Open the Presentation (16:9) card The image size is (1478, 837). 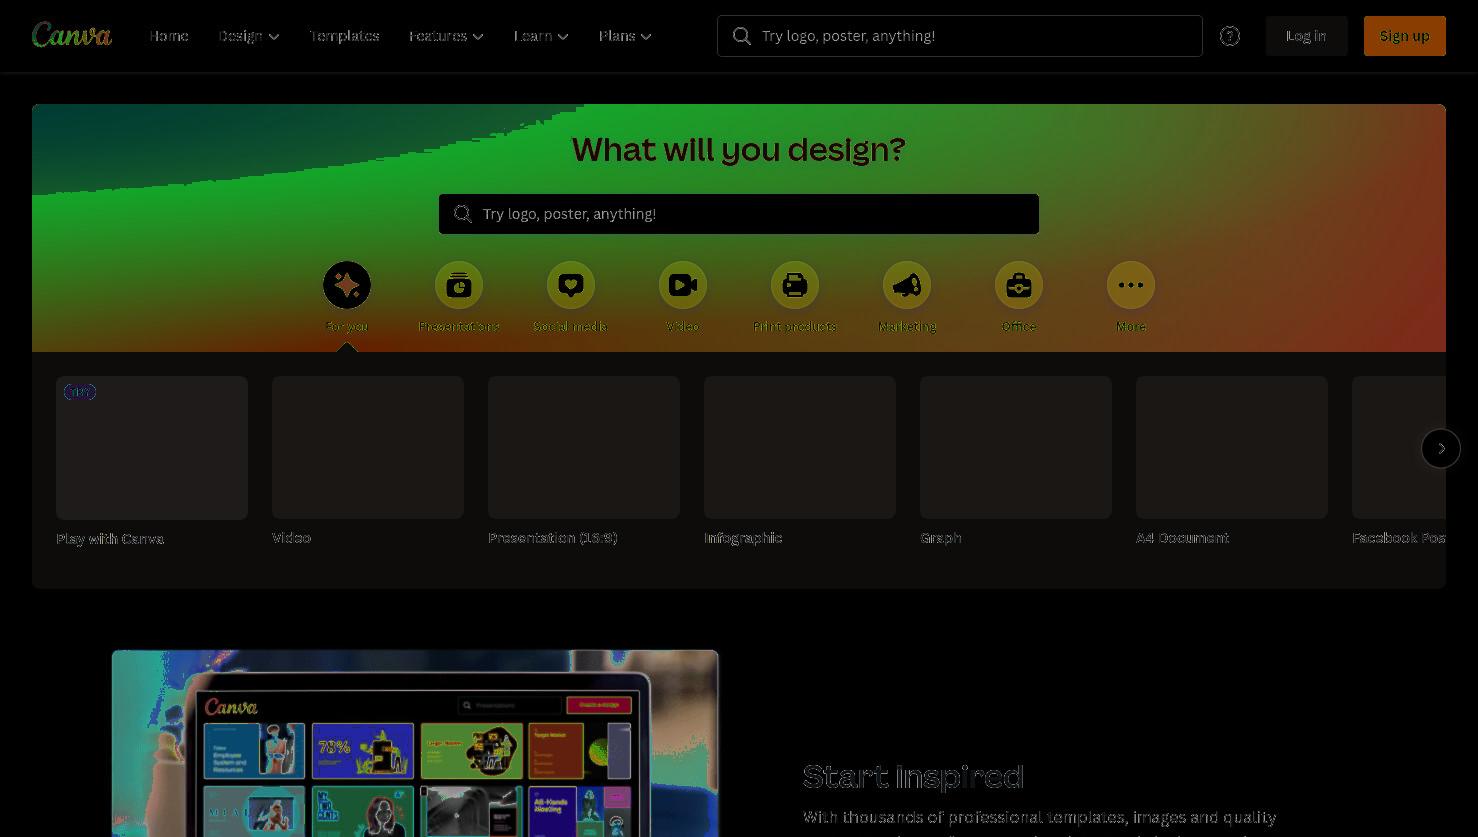point(584,447)
